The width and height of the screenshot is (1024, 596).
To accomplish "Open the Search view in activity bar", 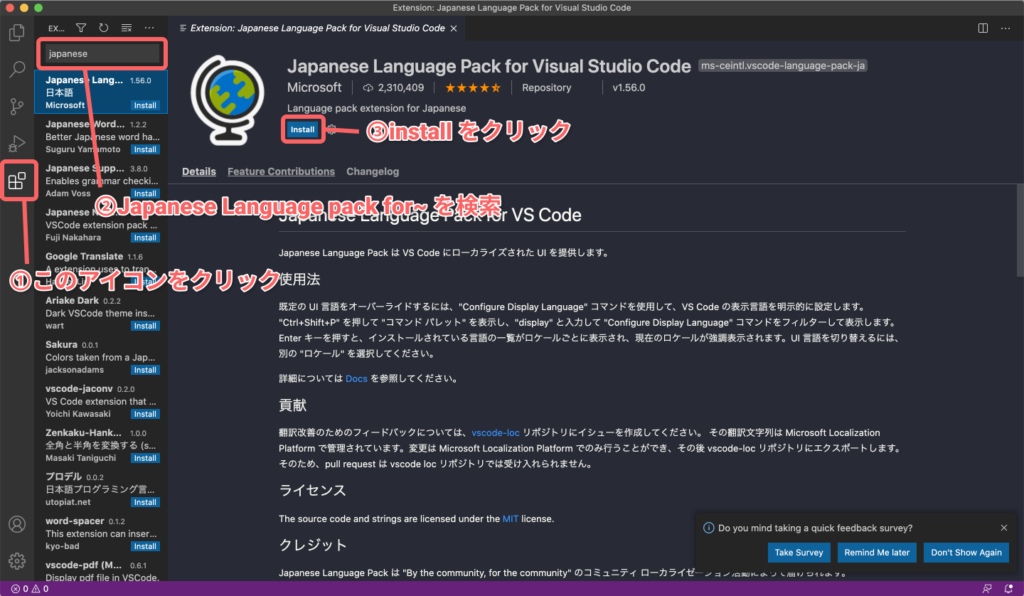I will pyautogui.click(x=17, y=69).
